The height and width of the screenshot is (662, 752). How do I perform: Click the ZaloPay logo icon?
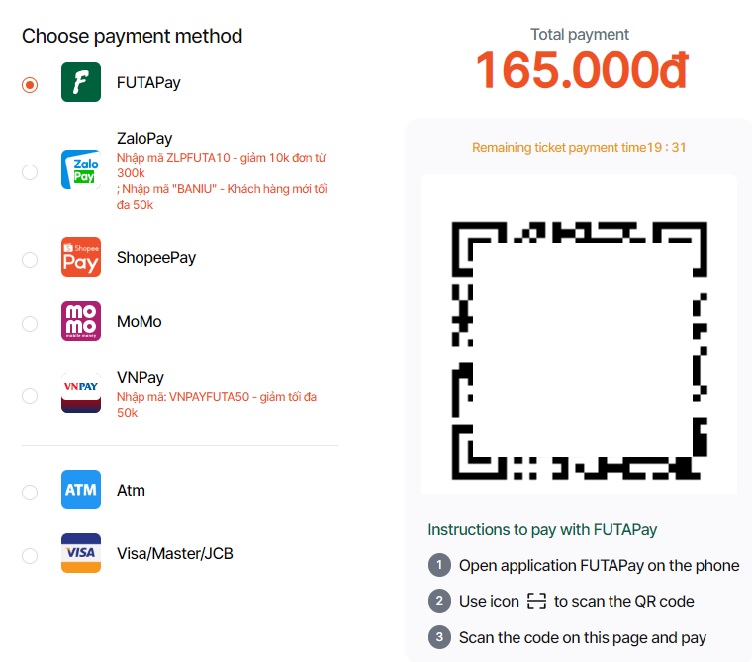(x=81, y=171)
